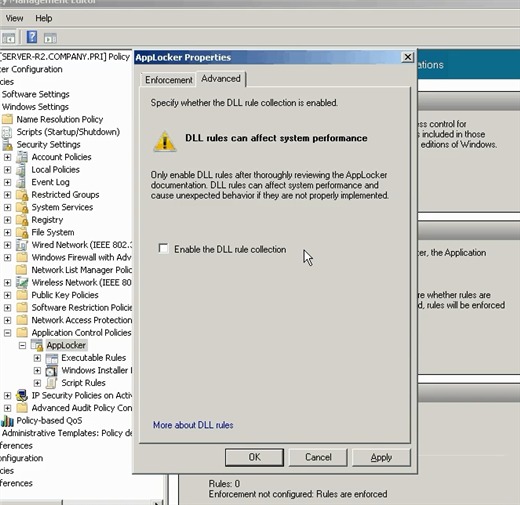Expand the Event Log node

pyautogui.click(x=7, y=182)
